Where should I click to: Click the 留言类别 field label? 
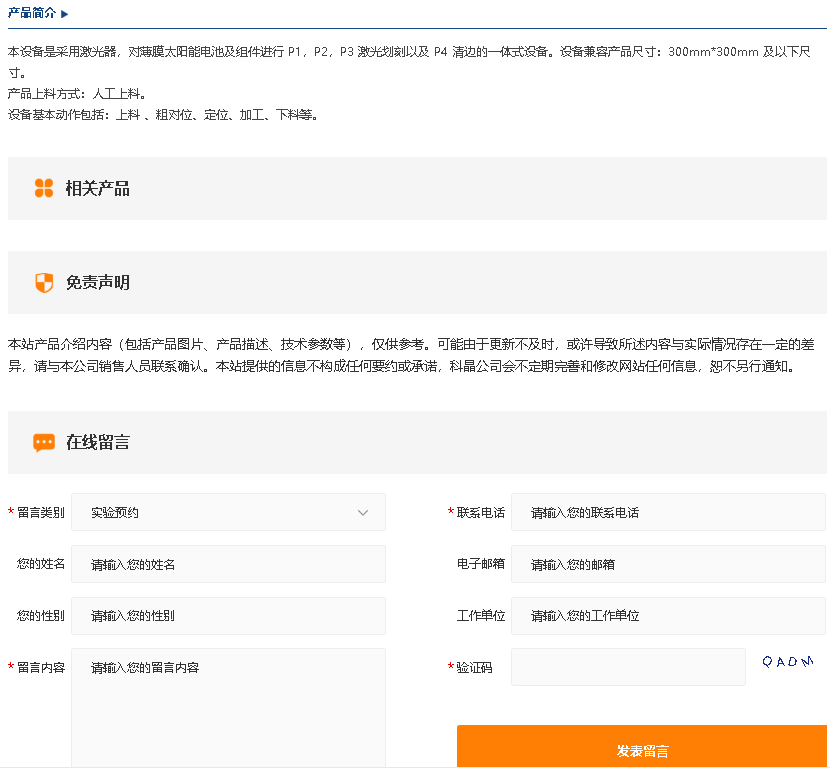coord(40,512)
